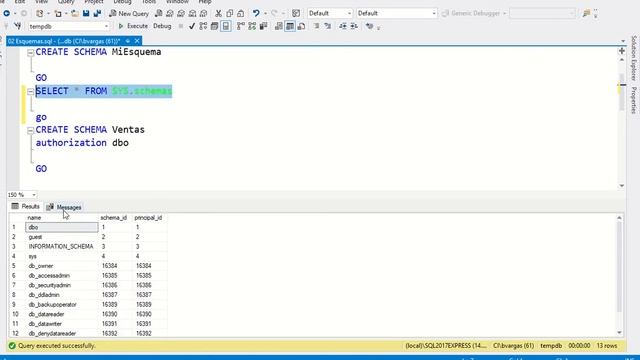The image size is (640, 360).
Task: Click the Save All icon
Action: tap(97, 13)
